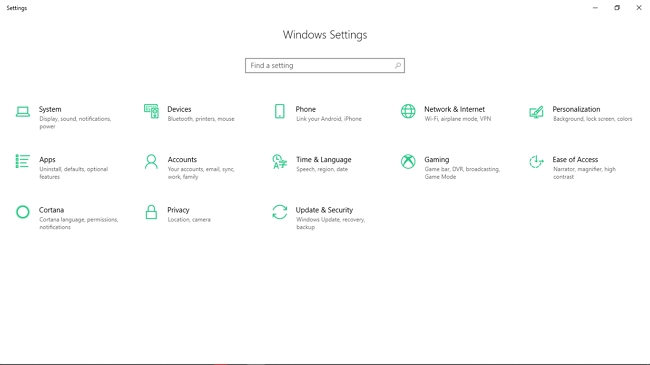650x365 pixels.
Task: Open the Update & Security label
Action: point(324,210)
